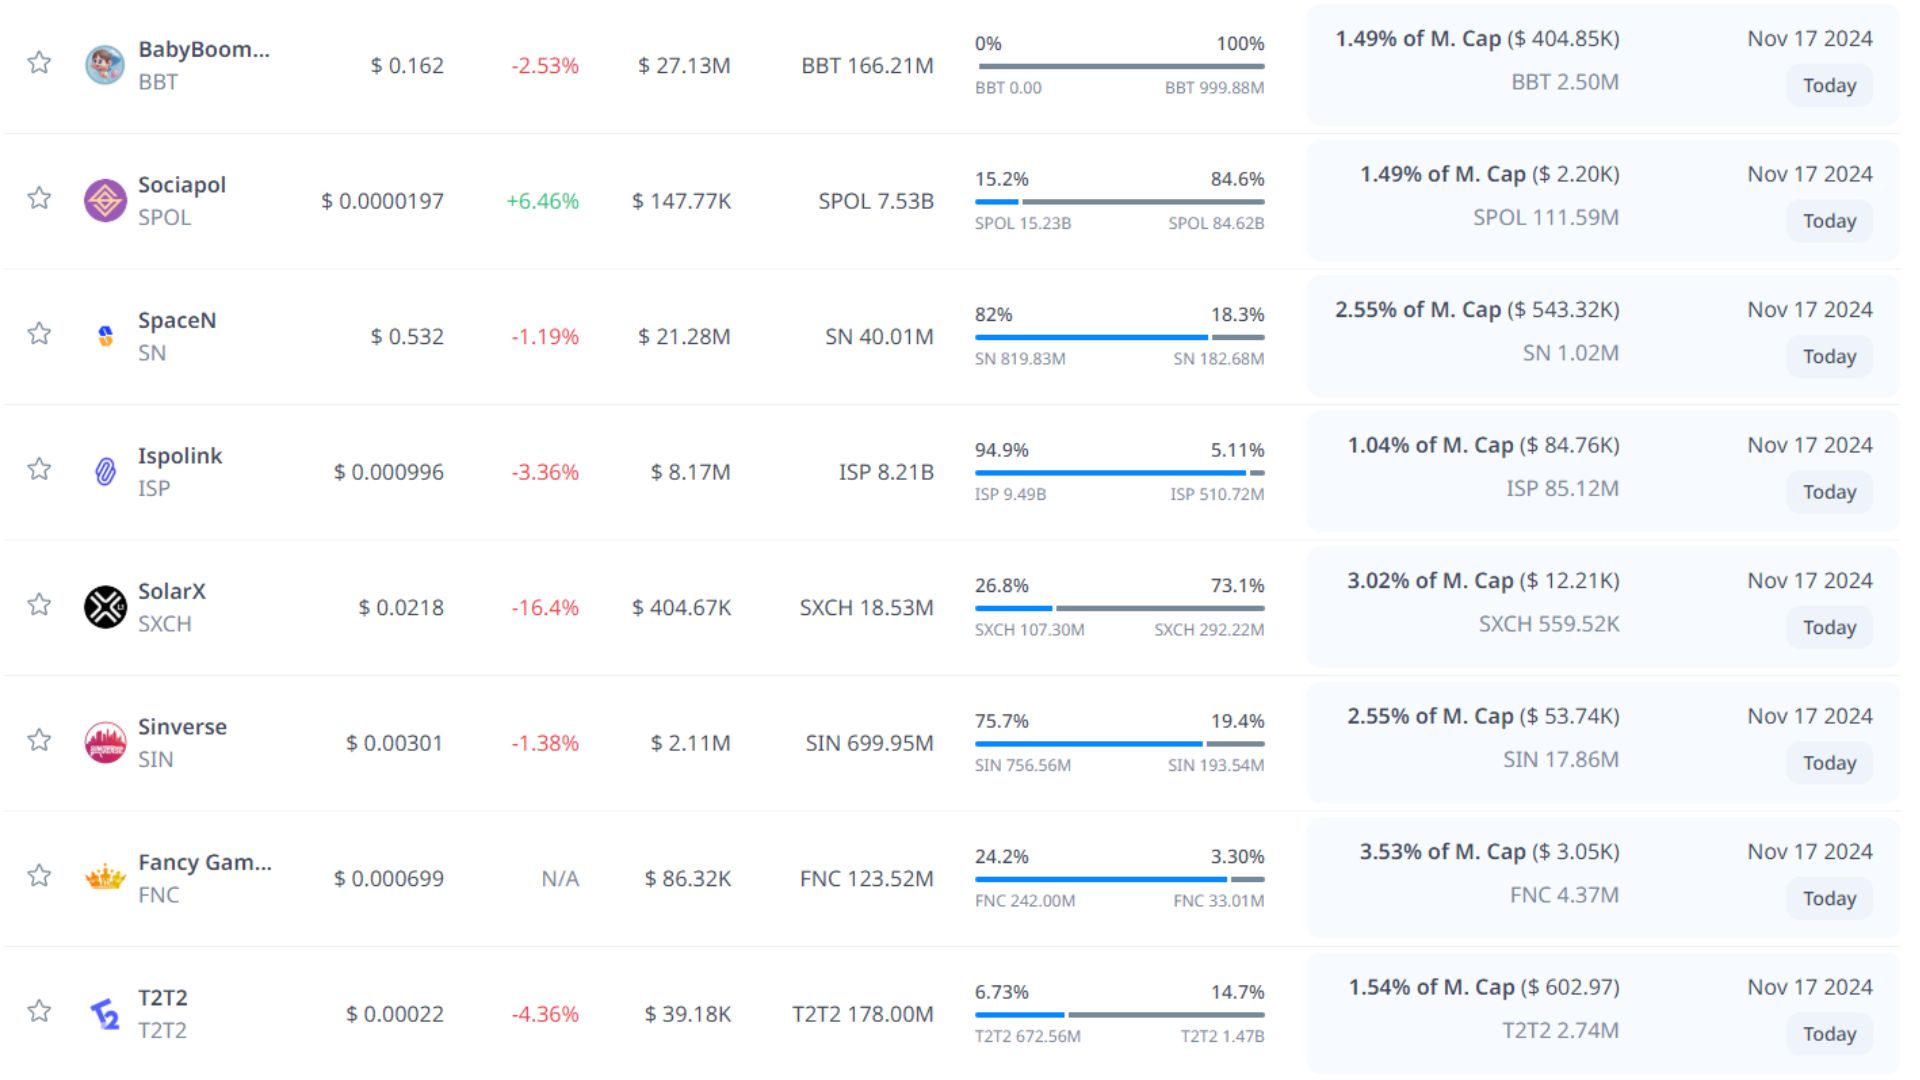The width and height of the screenshot is (1920, 1080).
Task: Click the Today badge for Fancy Games unlock
Action: [x=1829, y=899]
